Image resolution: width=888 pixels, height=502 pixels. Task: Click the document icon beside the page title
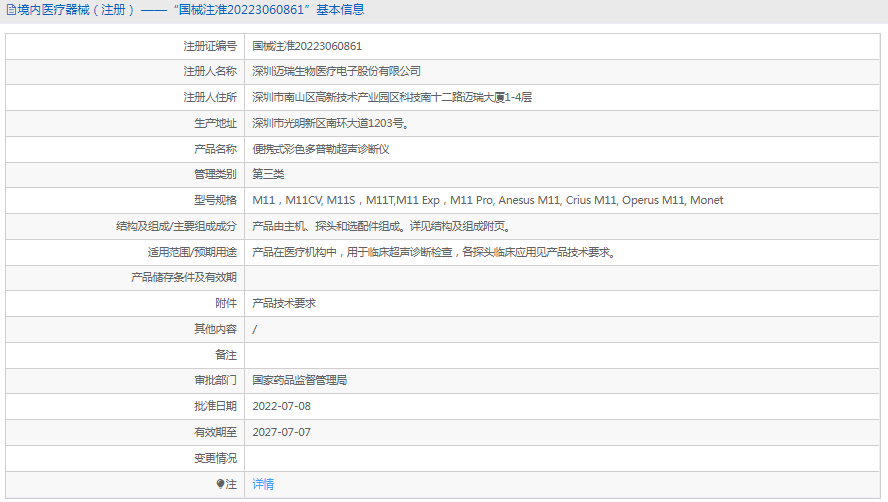coord(11,10)
